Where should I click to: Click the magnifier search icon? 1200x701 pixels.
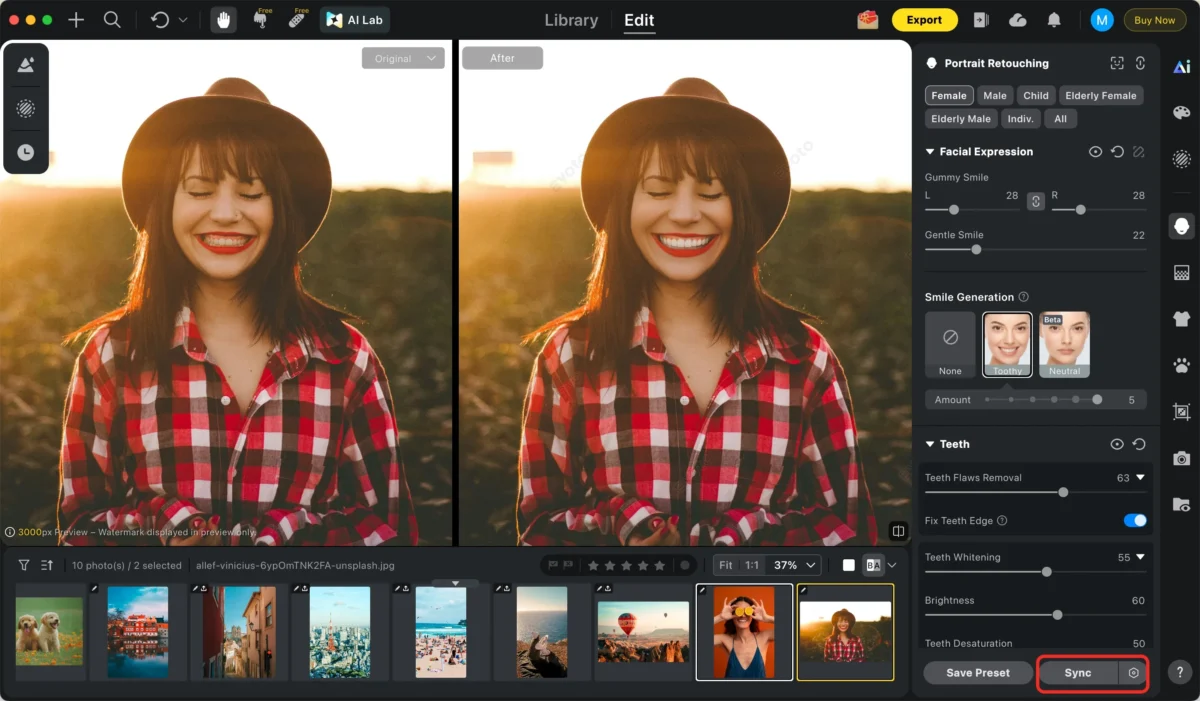(x=112, y=20)
